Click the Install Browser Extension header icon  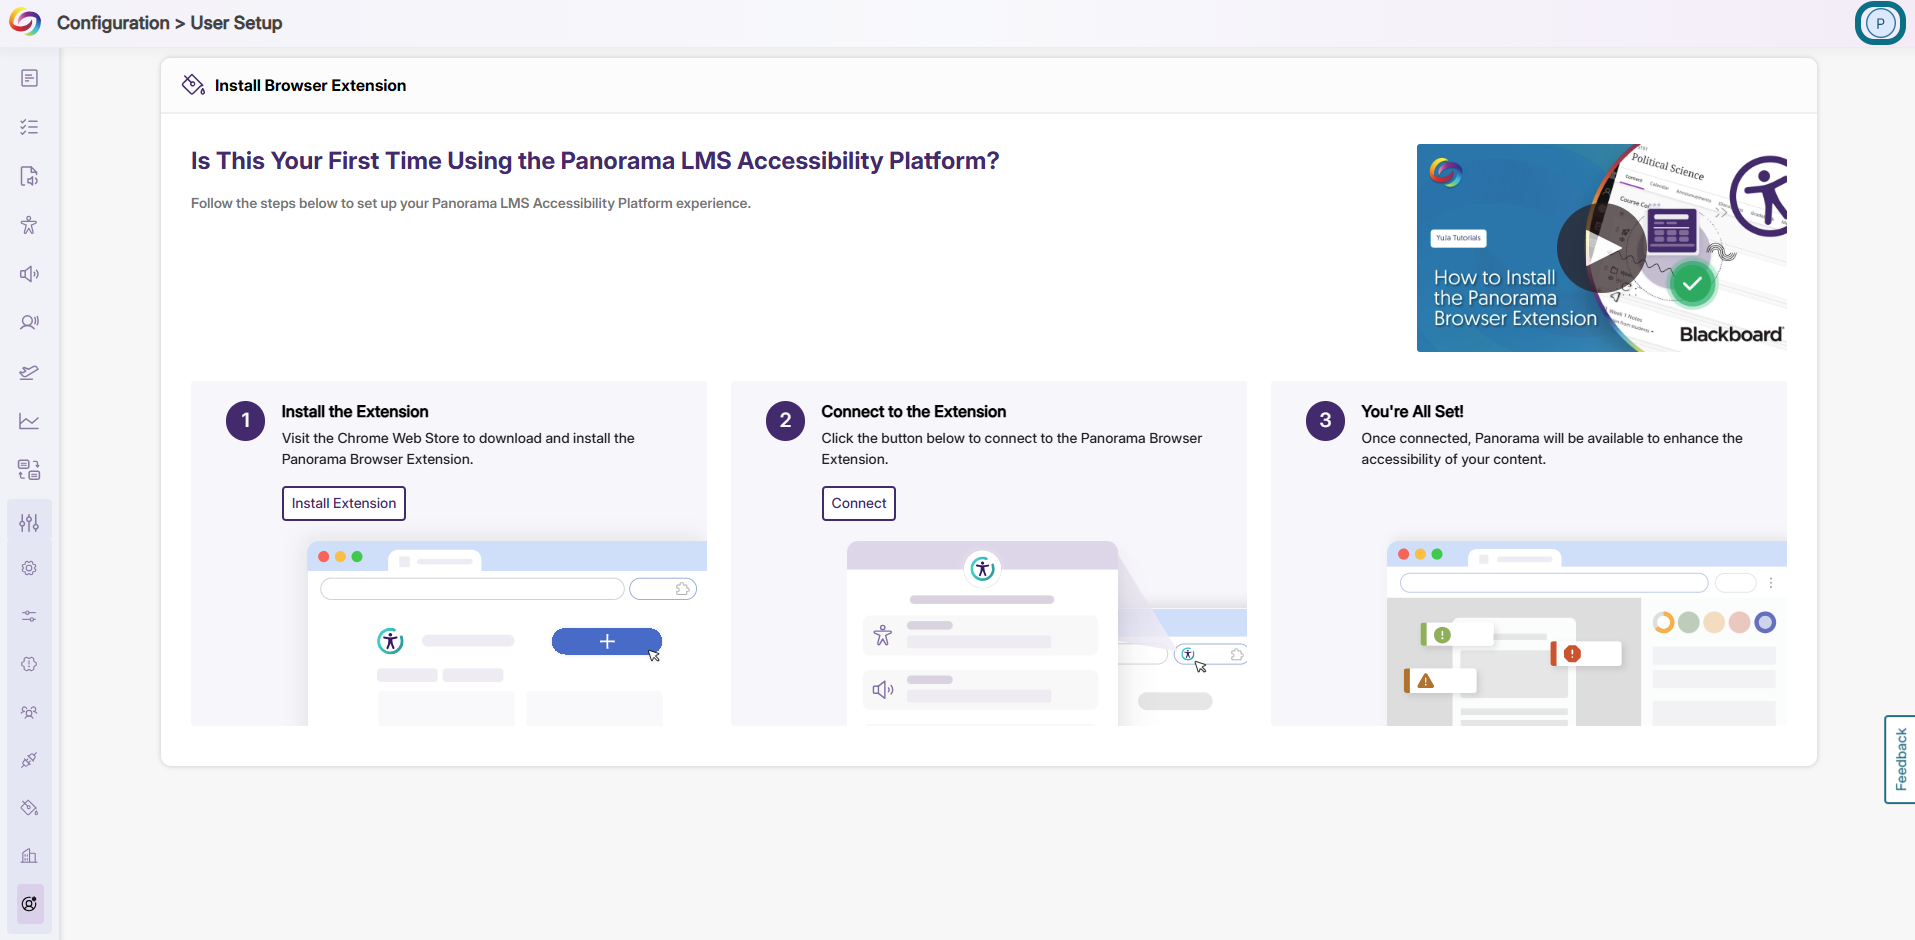pos(193,85)
